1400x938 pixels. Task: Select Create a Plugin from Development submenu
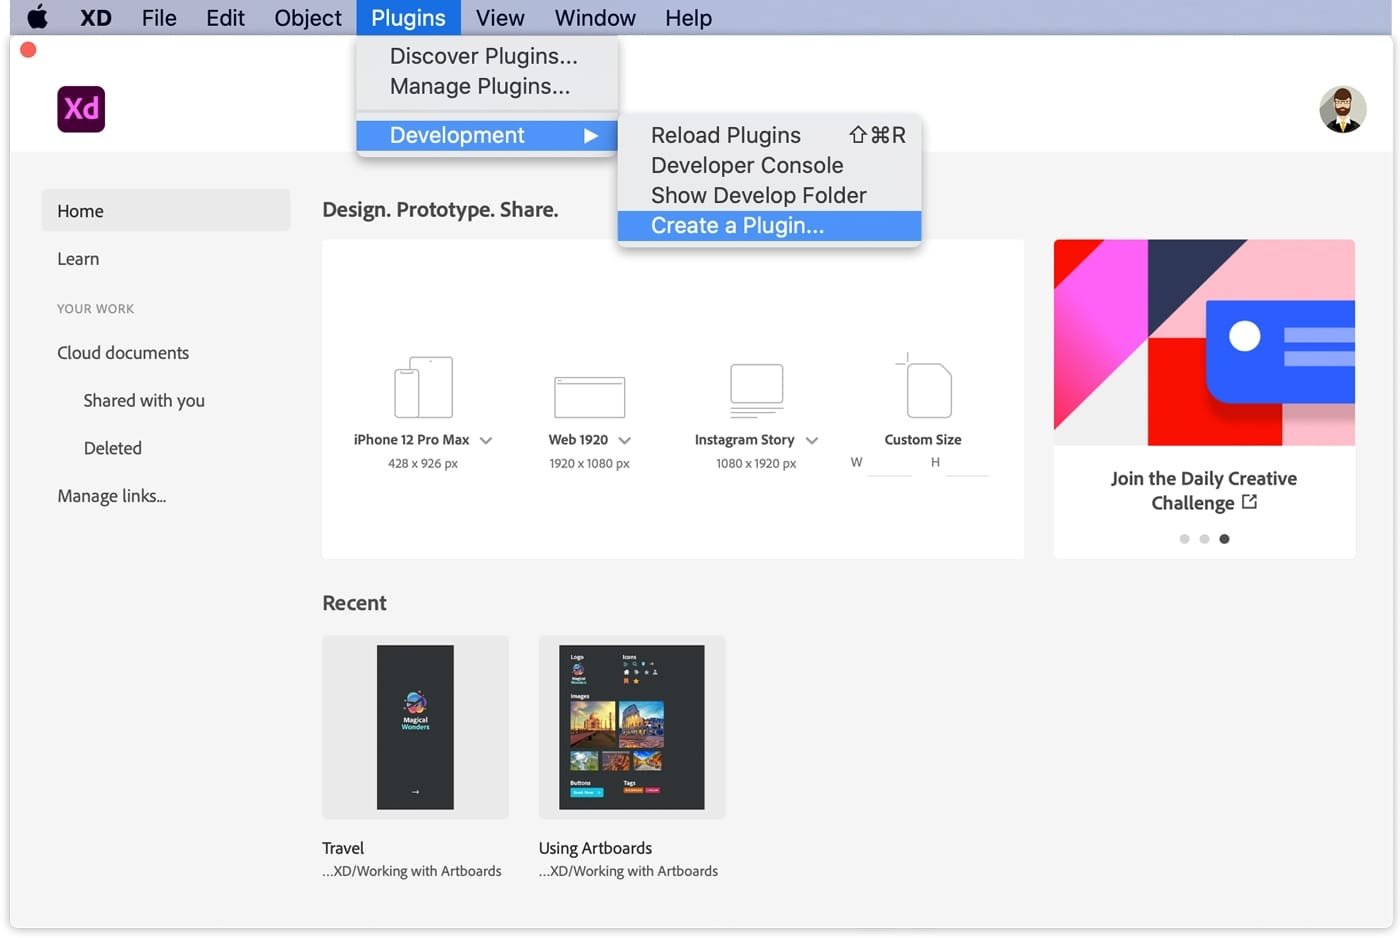pyautogui.click(x=738, y=225)
